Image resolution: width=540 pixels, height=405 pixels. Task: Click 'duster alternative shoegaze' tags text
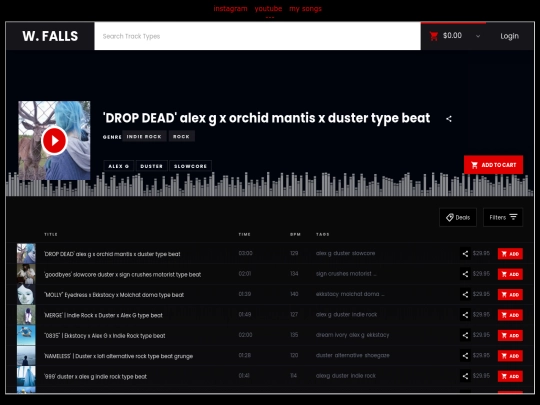353,355
